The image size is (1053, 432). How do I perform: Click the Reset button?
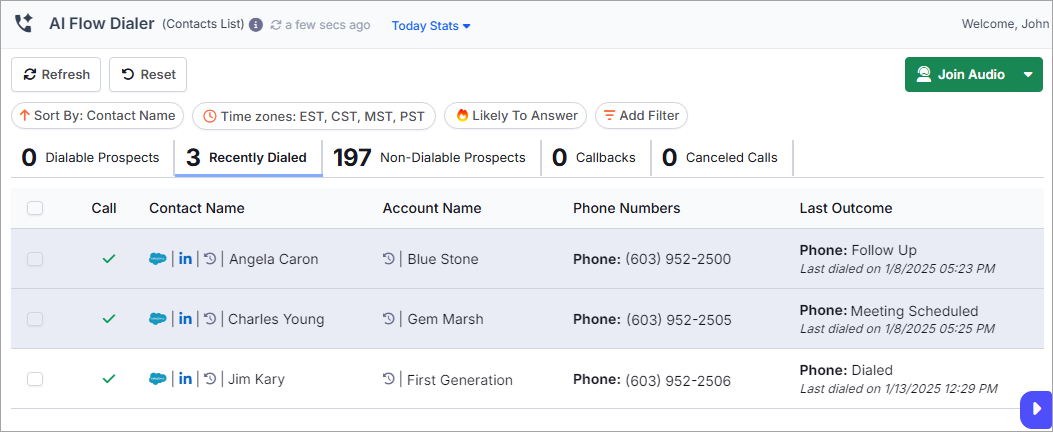(x=148, y=75)
